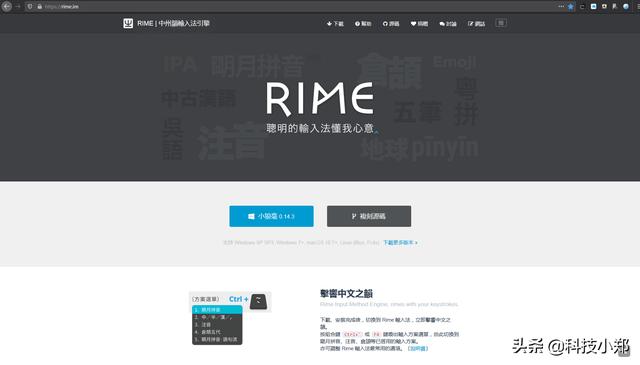Open the 捐贈 donate menu item

pyautogui.click(x=419, y=24)
